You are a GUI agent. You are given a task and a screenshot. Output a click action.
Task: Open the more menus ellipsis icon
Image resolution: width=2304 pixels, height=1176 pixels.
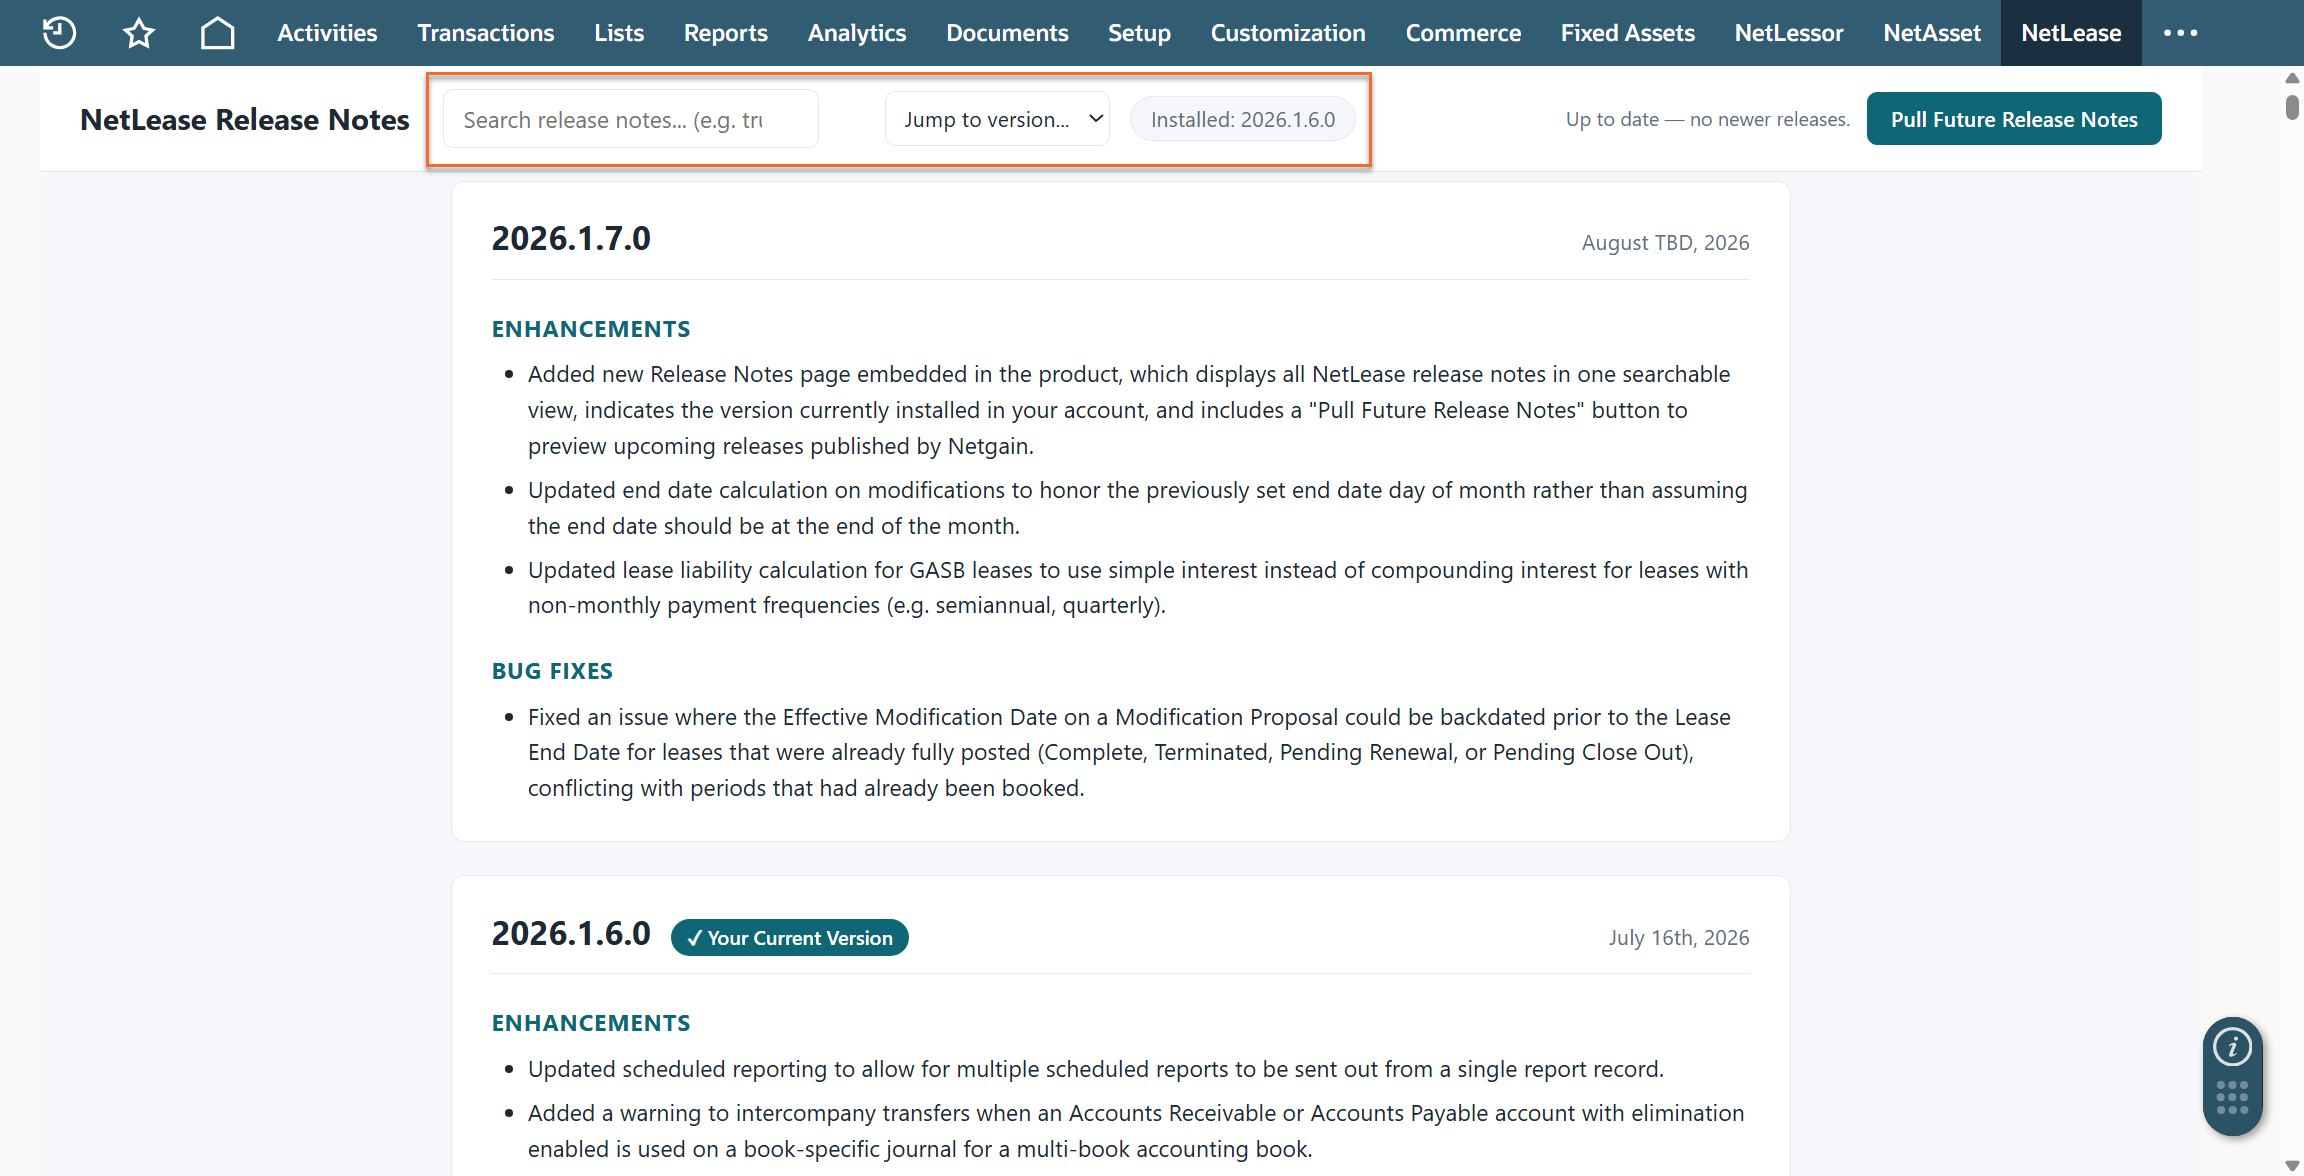[2180, 33]
